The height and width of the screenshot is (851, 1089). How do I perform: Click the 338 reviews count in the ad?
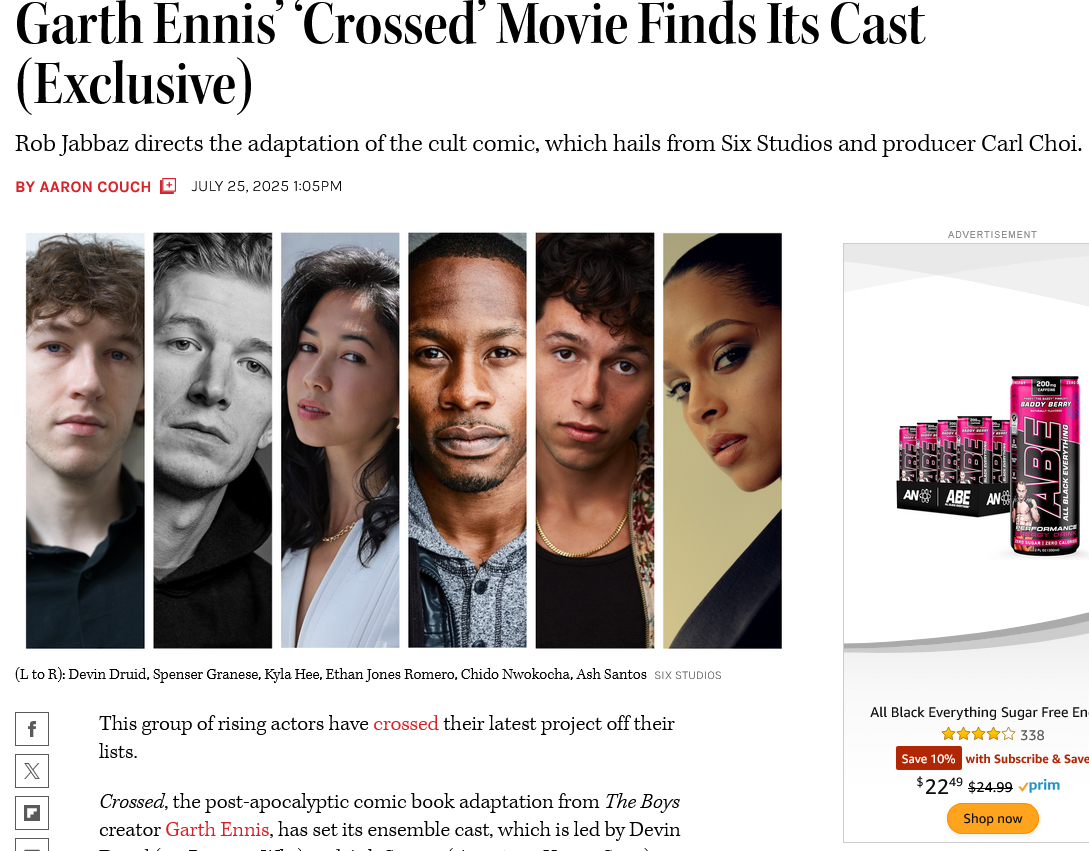[1032, 735]
